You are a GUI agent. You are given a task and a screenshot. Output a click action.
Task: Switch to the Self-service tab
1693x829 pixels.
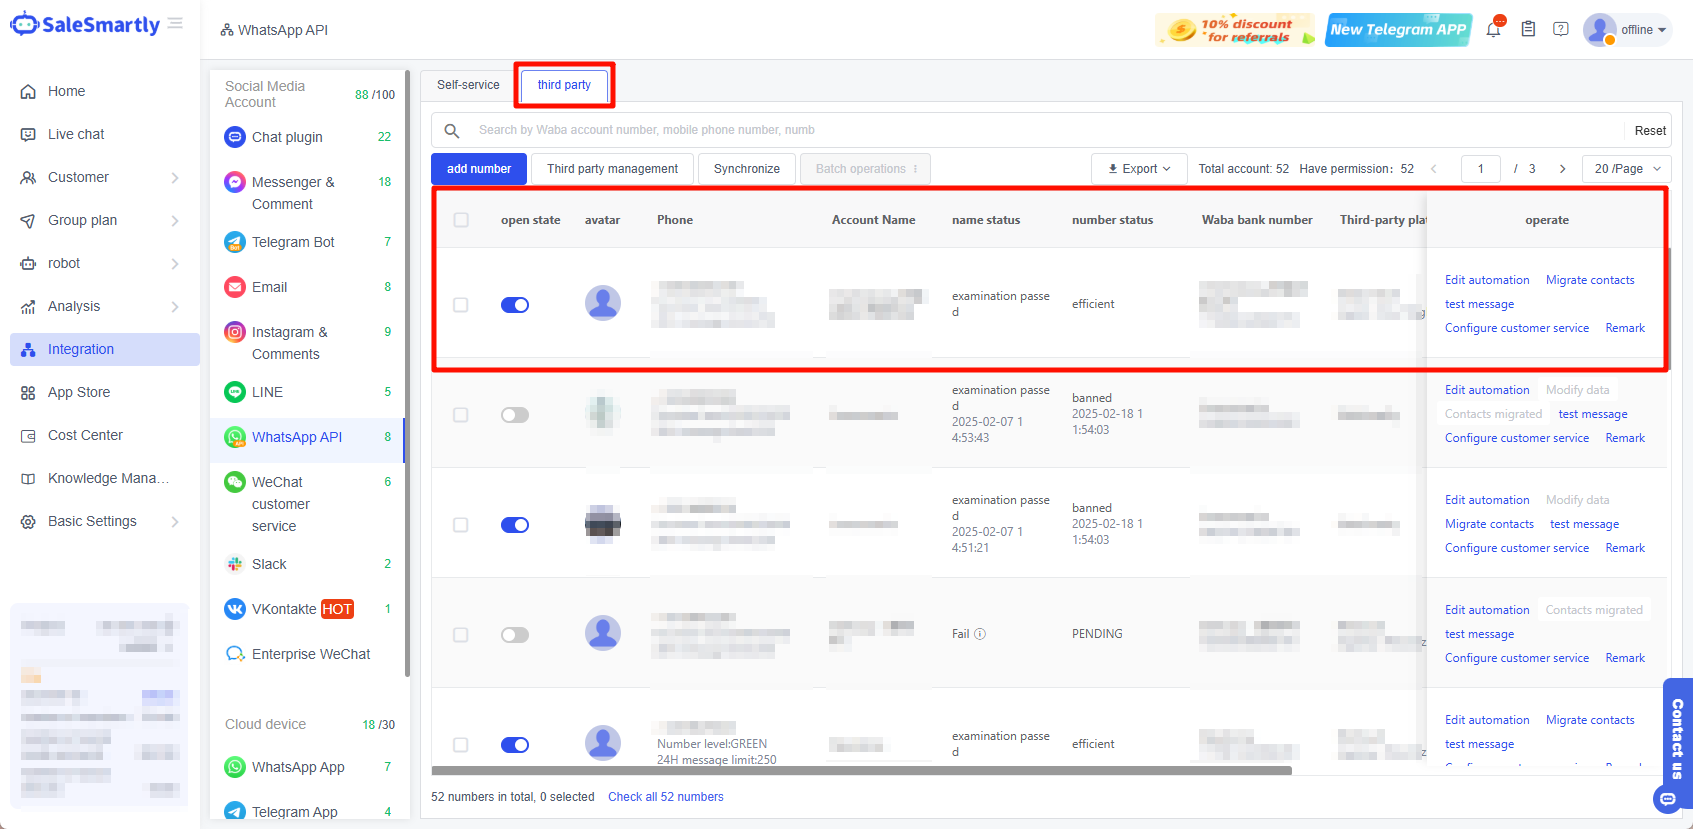click(468, 85)
